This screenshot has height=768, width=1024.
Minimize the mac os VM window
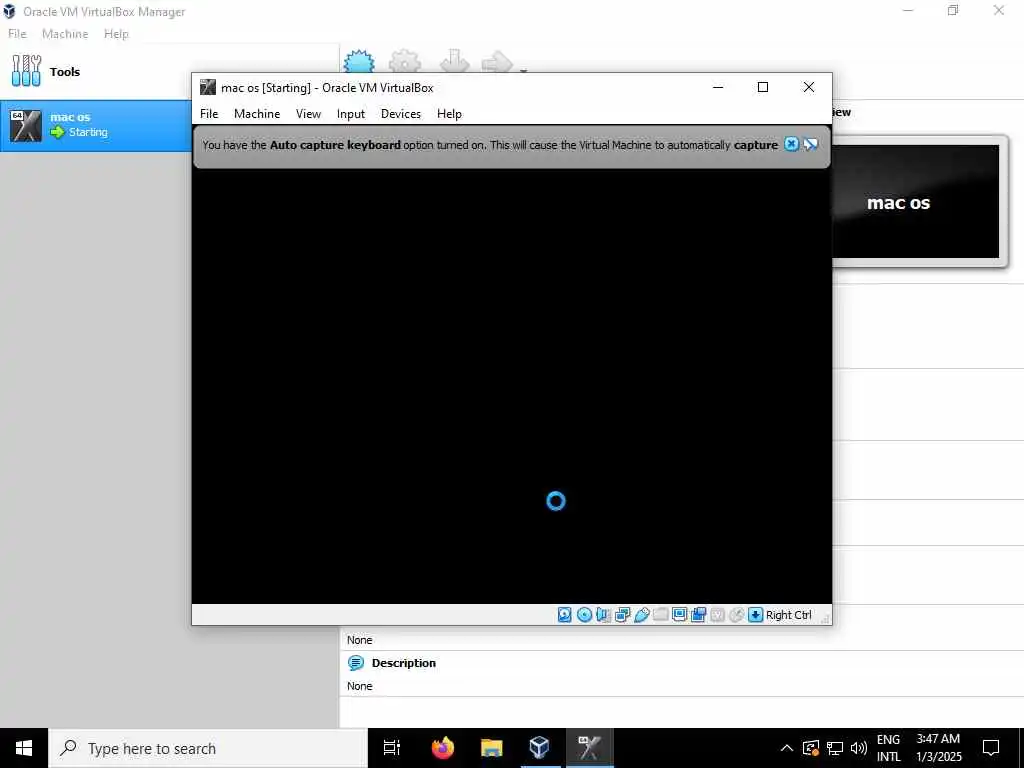point(718,88)
